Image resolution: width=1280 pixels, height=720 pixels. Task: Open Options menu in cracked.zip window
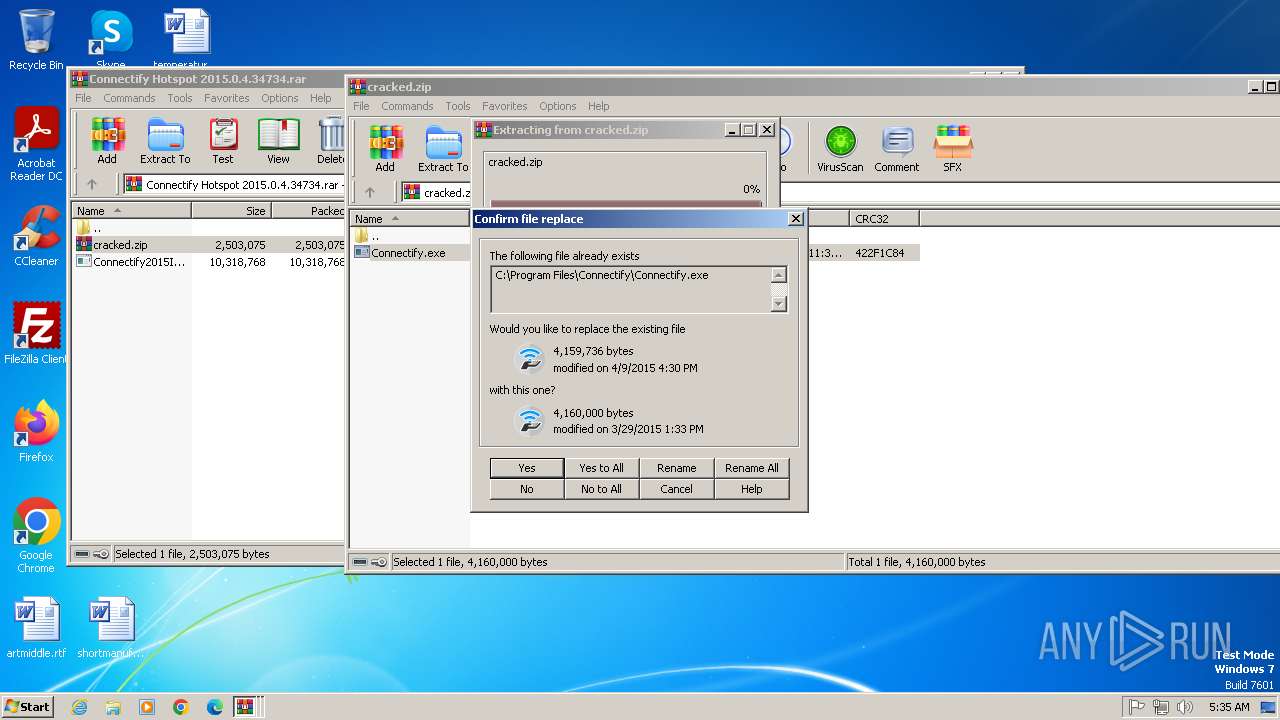pyautogui.click(x=558, y=106)
